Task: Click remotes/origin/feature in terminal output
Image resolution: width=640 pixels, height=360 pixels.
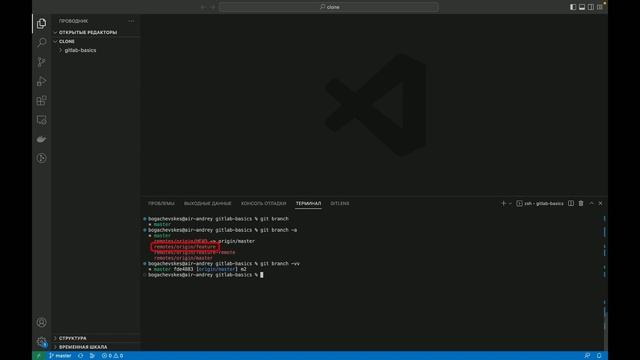Action: click(x=185, y=247)
